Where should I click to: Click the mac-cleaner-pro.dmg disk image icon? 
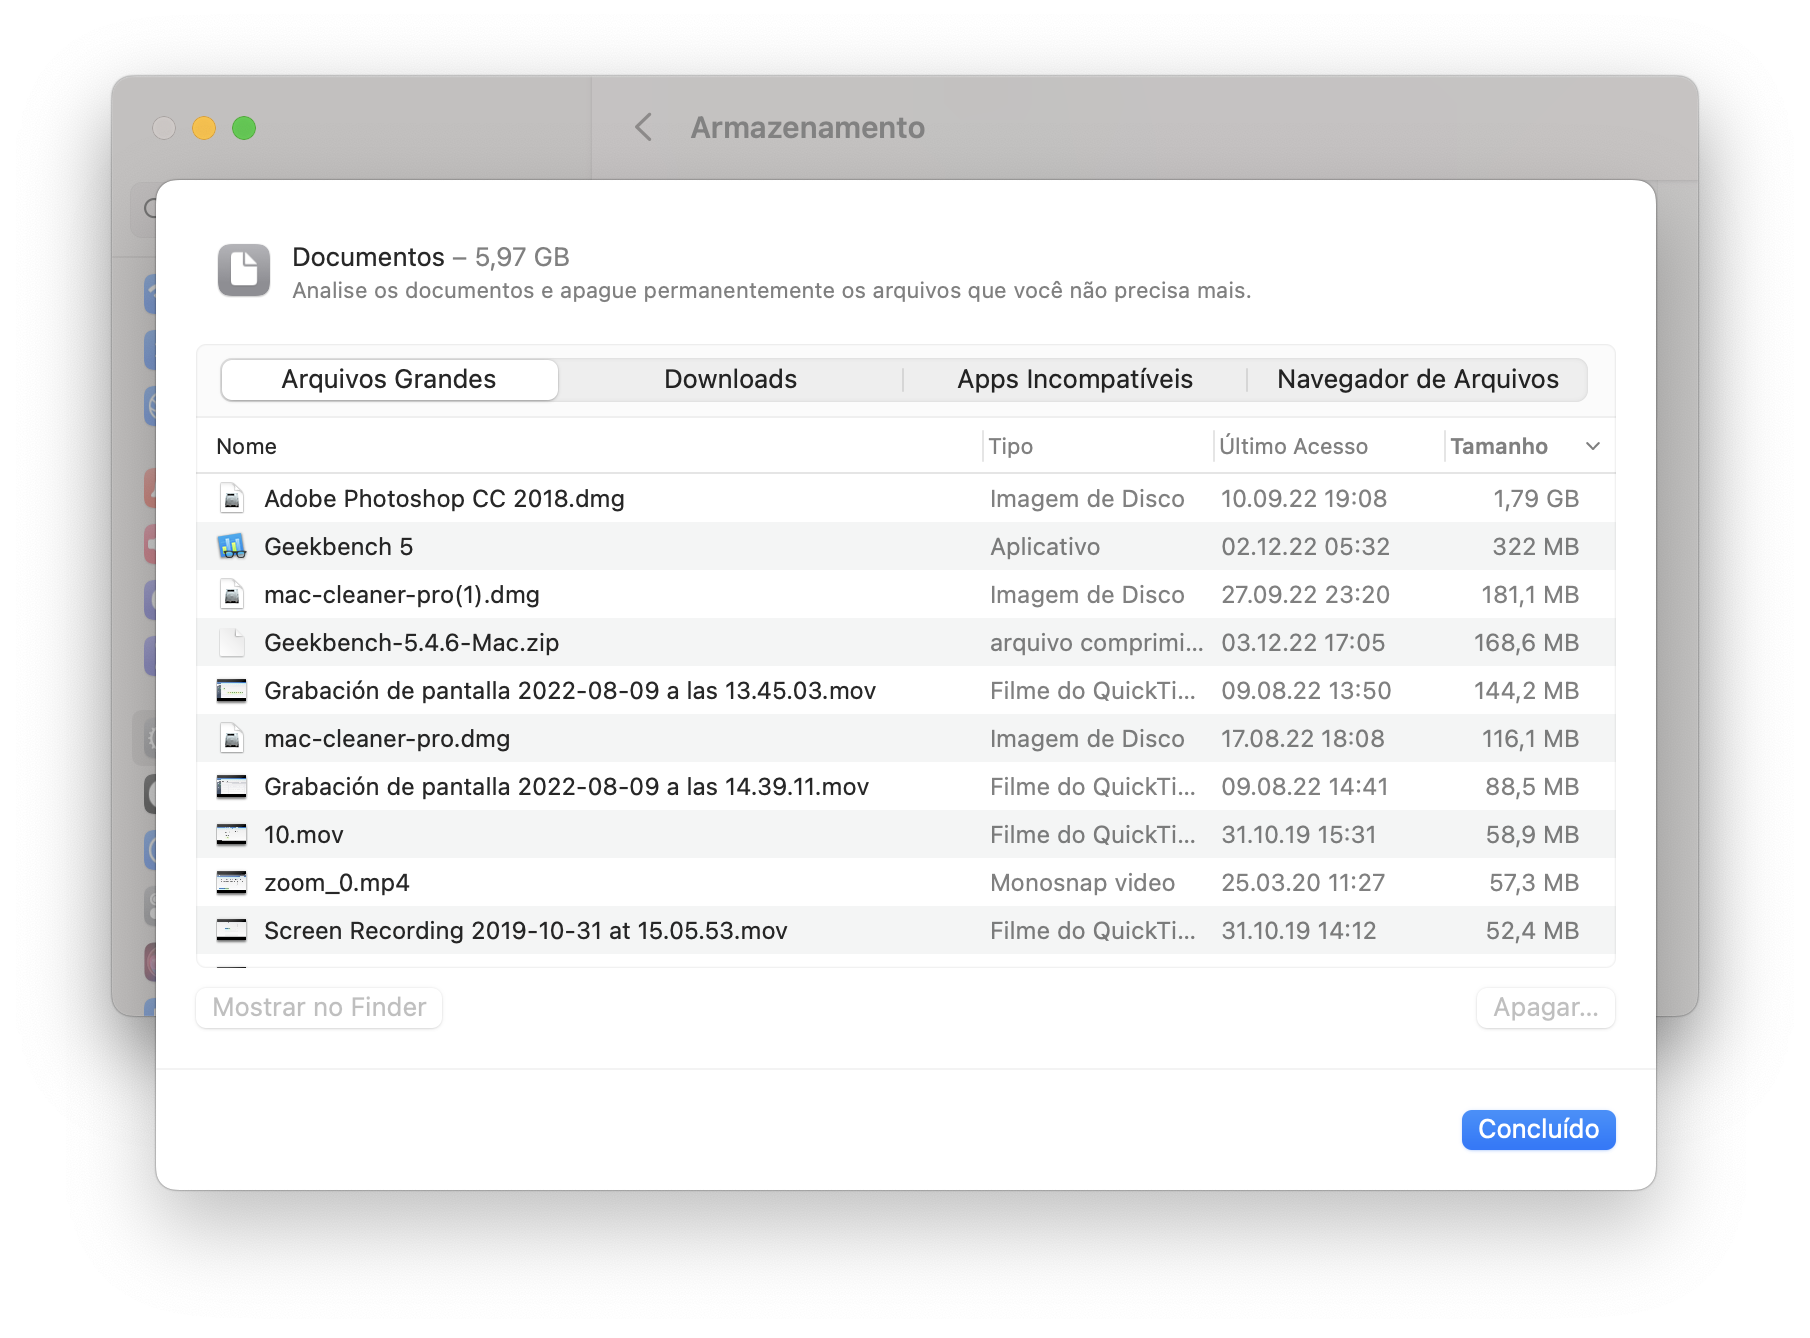232,738
